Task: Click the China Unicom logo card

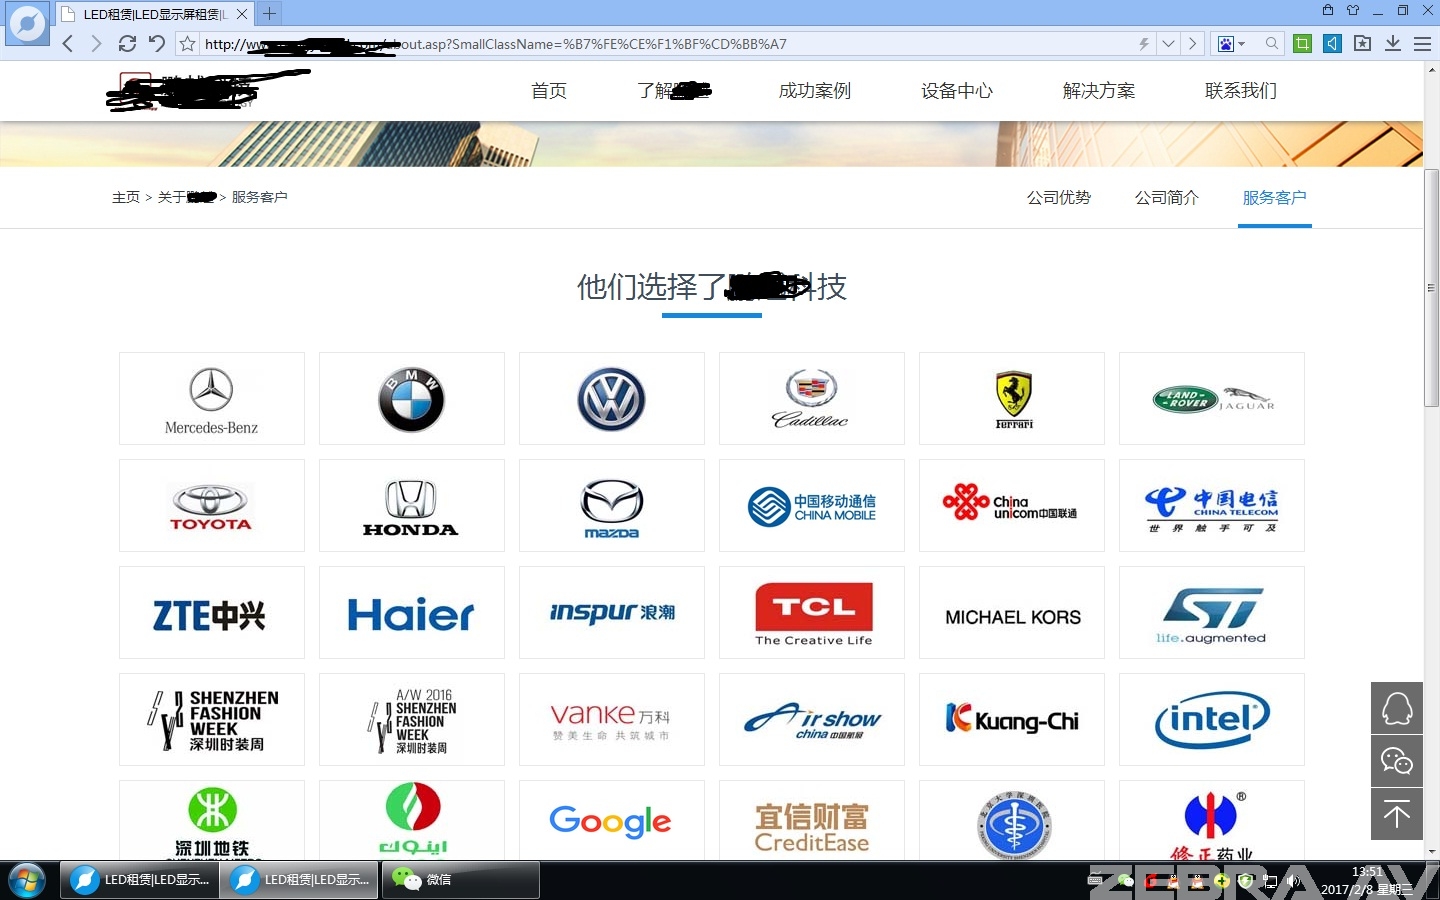Action: click(1012, 505)
